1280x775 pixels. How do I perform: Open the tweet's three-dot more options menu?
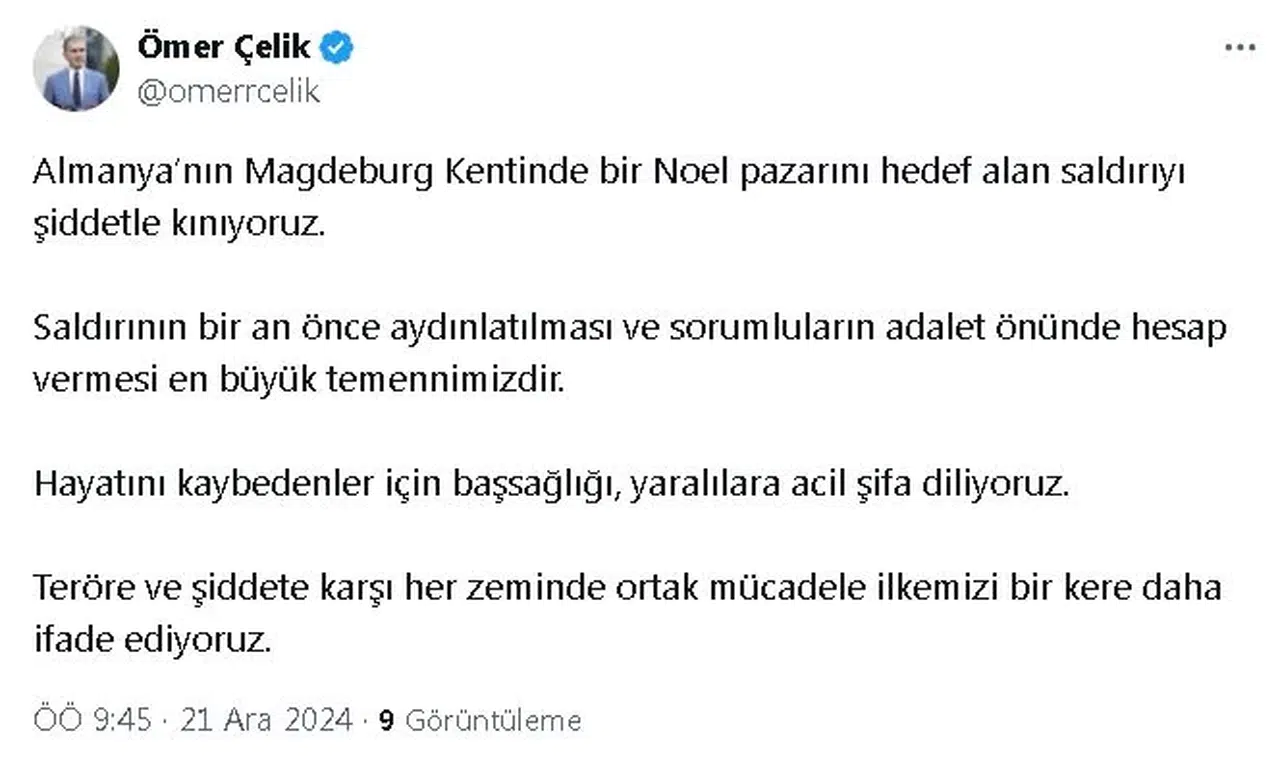point(1240,48)
